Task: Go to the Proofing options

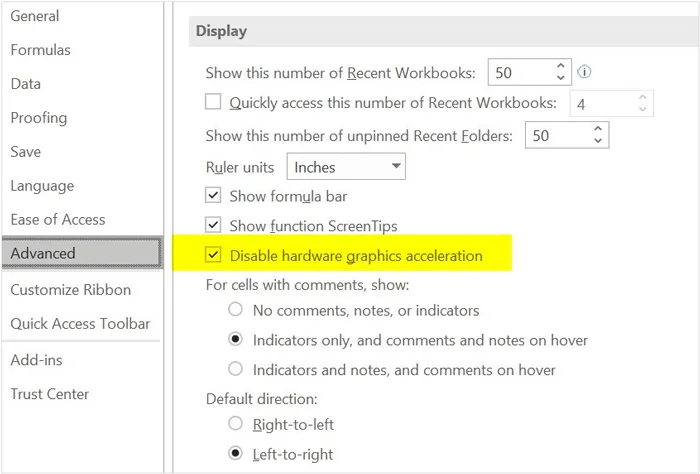Action: [x=39, y=118]
